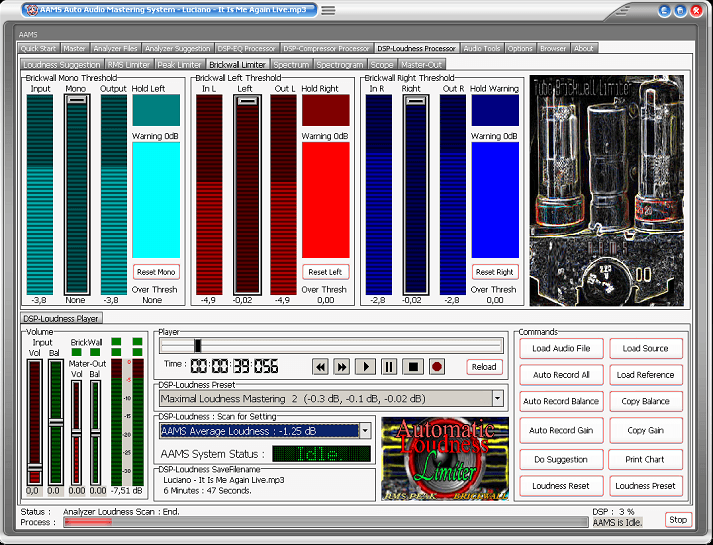This screenshot has width=713, height=545.
Task: Open the Audio Tools tab
Action: point(482,48)
